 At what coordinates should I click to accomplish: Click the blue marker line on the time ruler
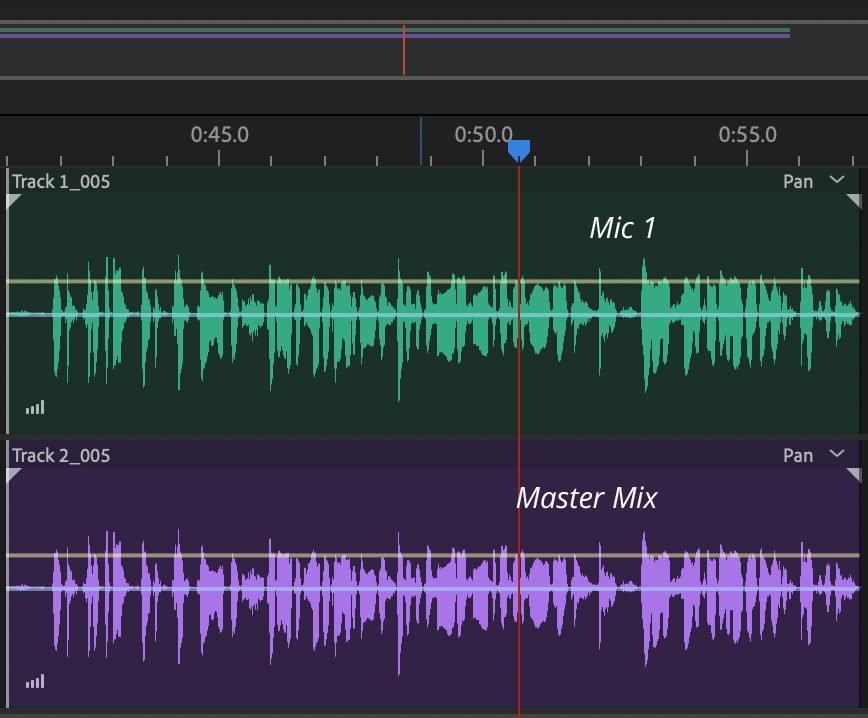coord(421,141)
